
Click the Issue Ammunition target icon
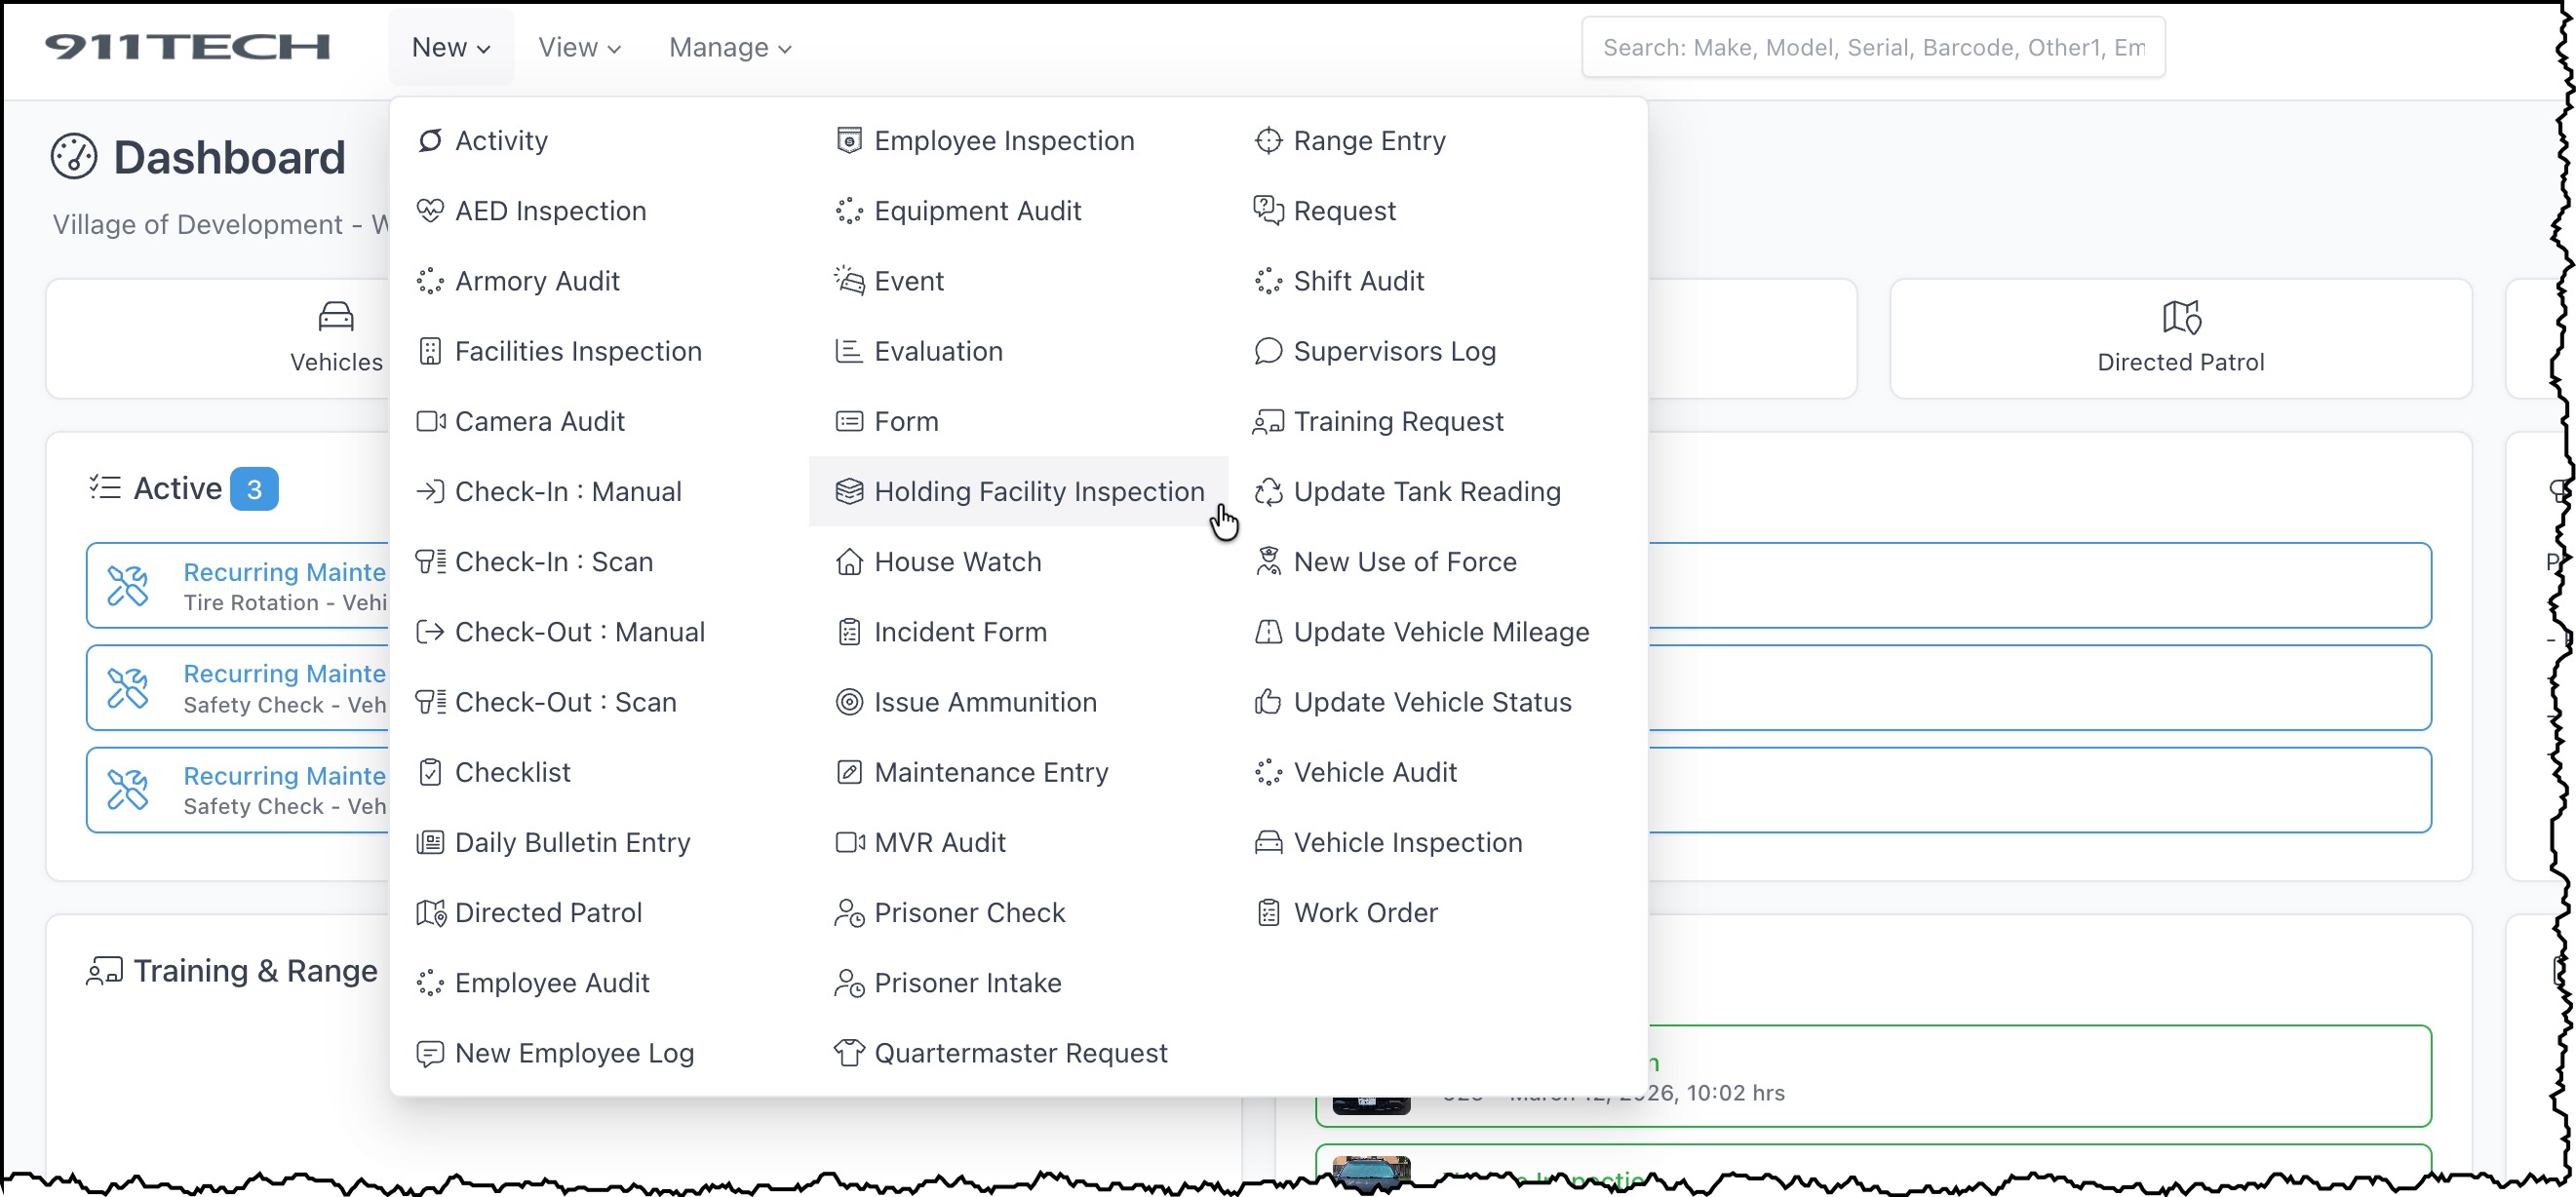coord(848,702)
